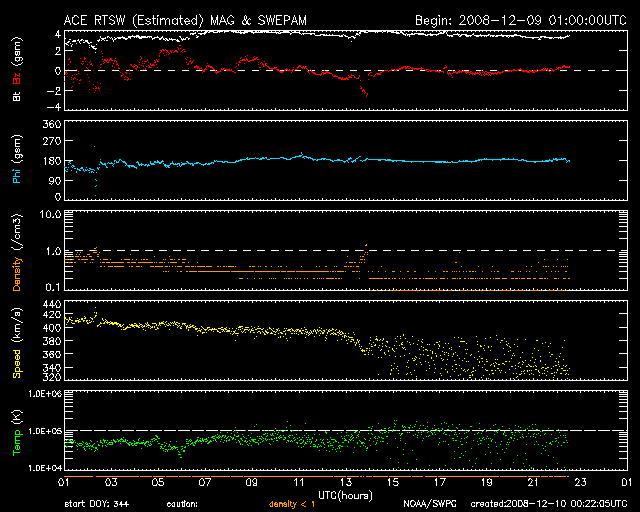Image resolution: width=640 pixels, height=512 pixels.
Task: Click the '10.0' tick label on Density axis
Action: [50, 214]
